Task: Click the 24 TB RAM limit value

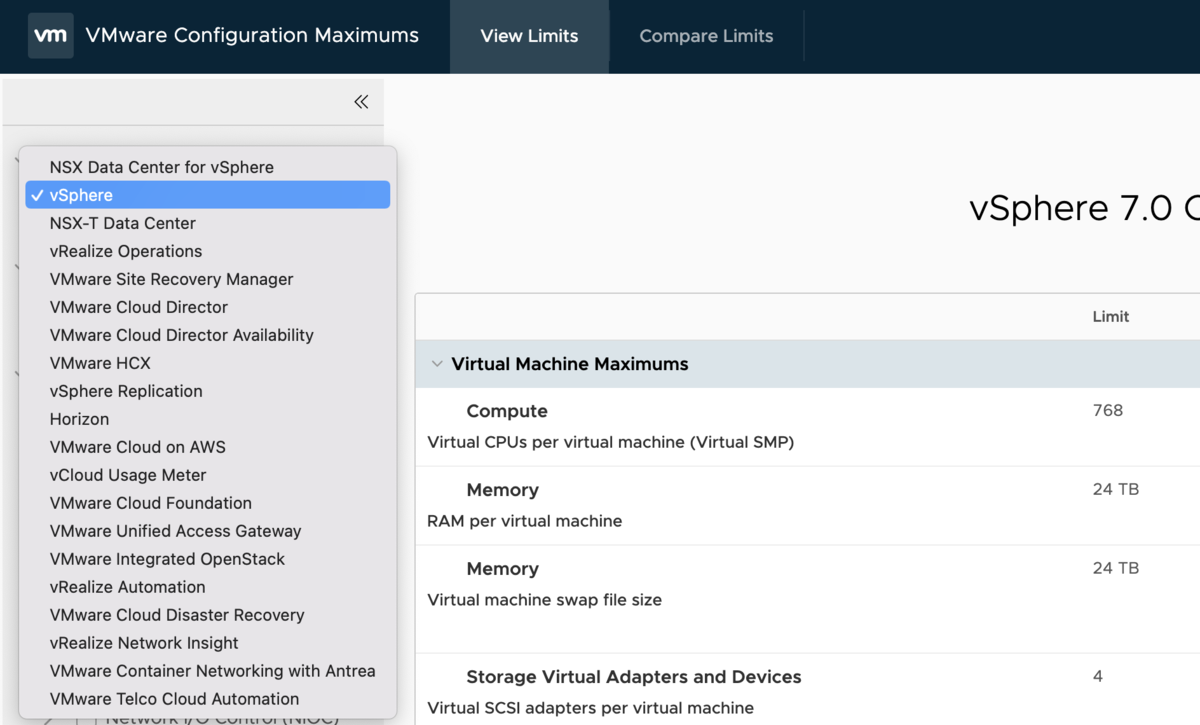Action: 1116,489
